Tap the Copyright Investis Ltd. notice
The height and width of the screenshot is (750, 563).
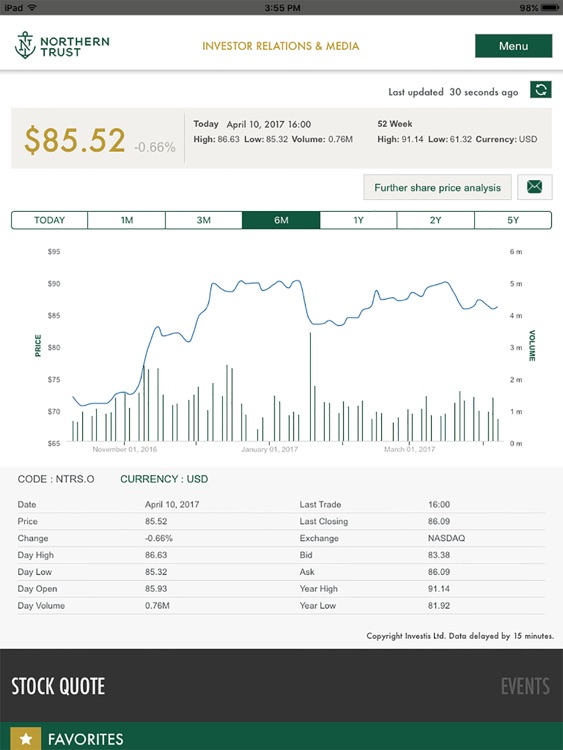click(460, 636)
